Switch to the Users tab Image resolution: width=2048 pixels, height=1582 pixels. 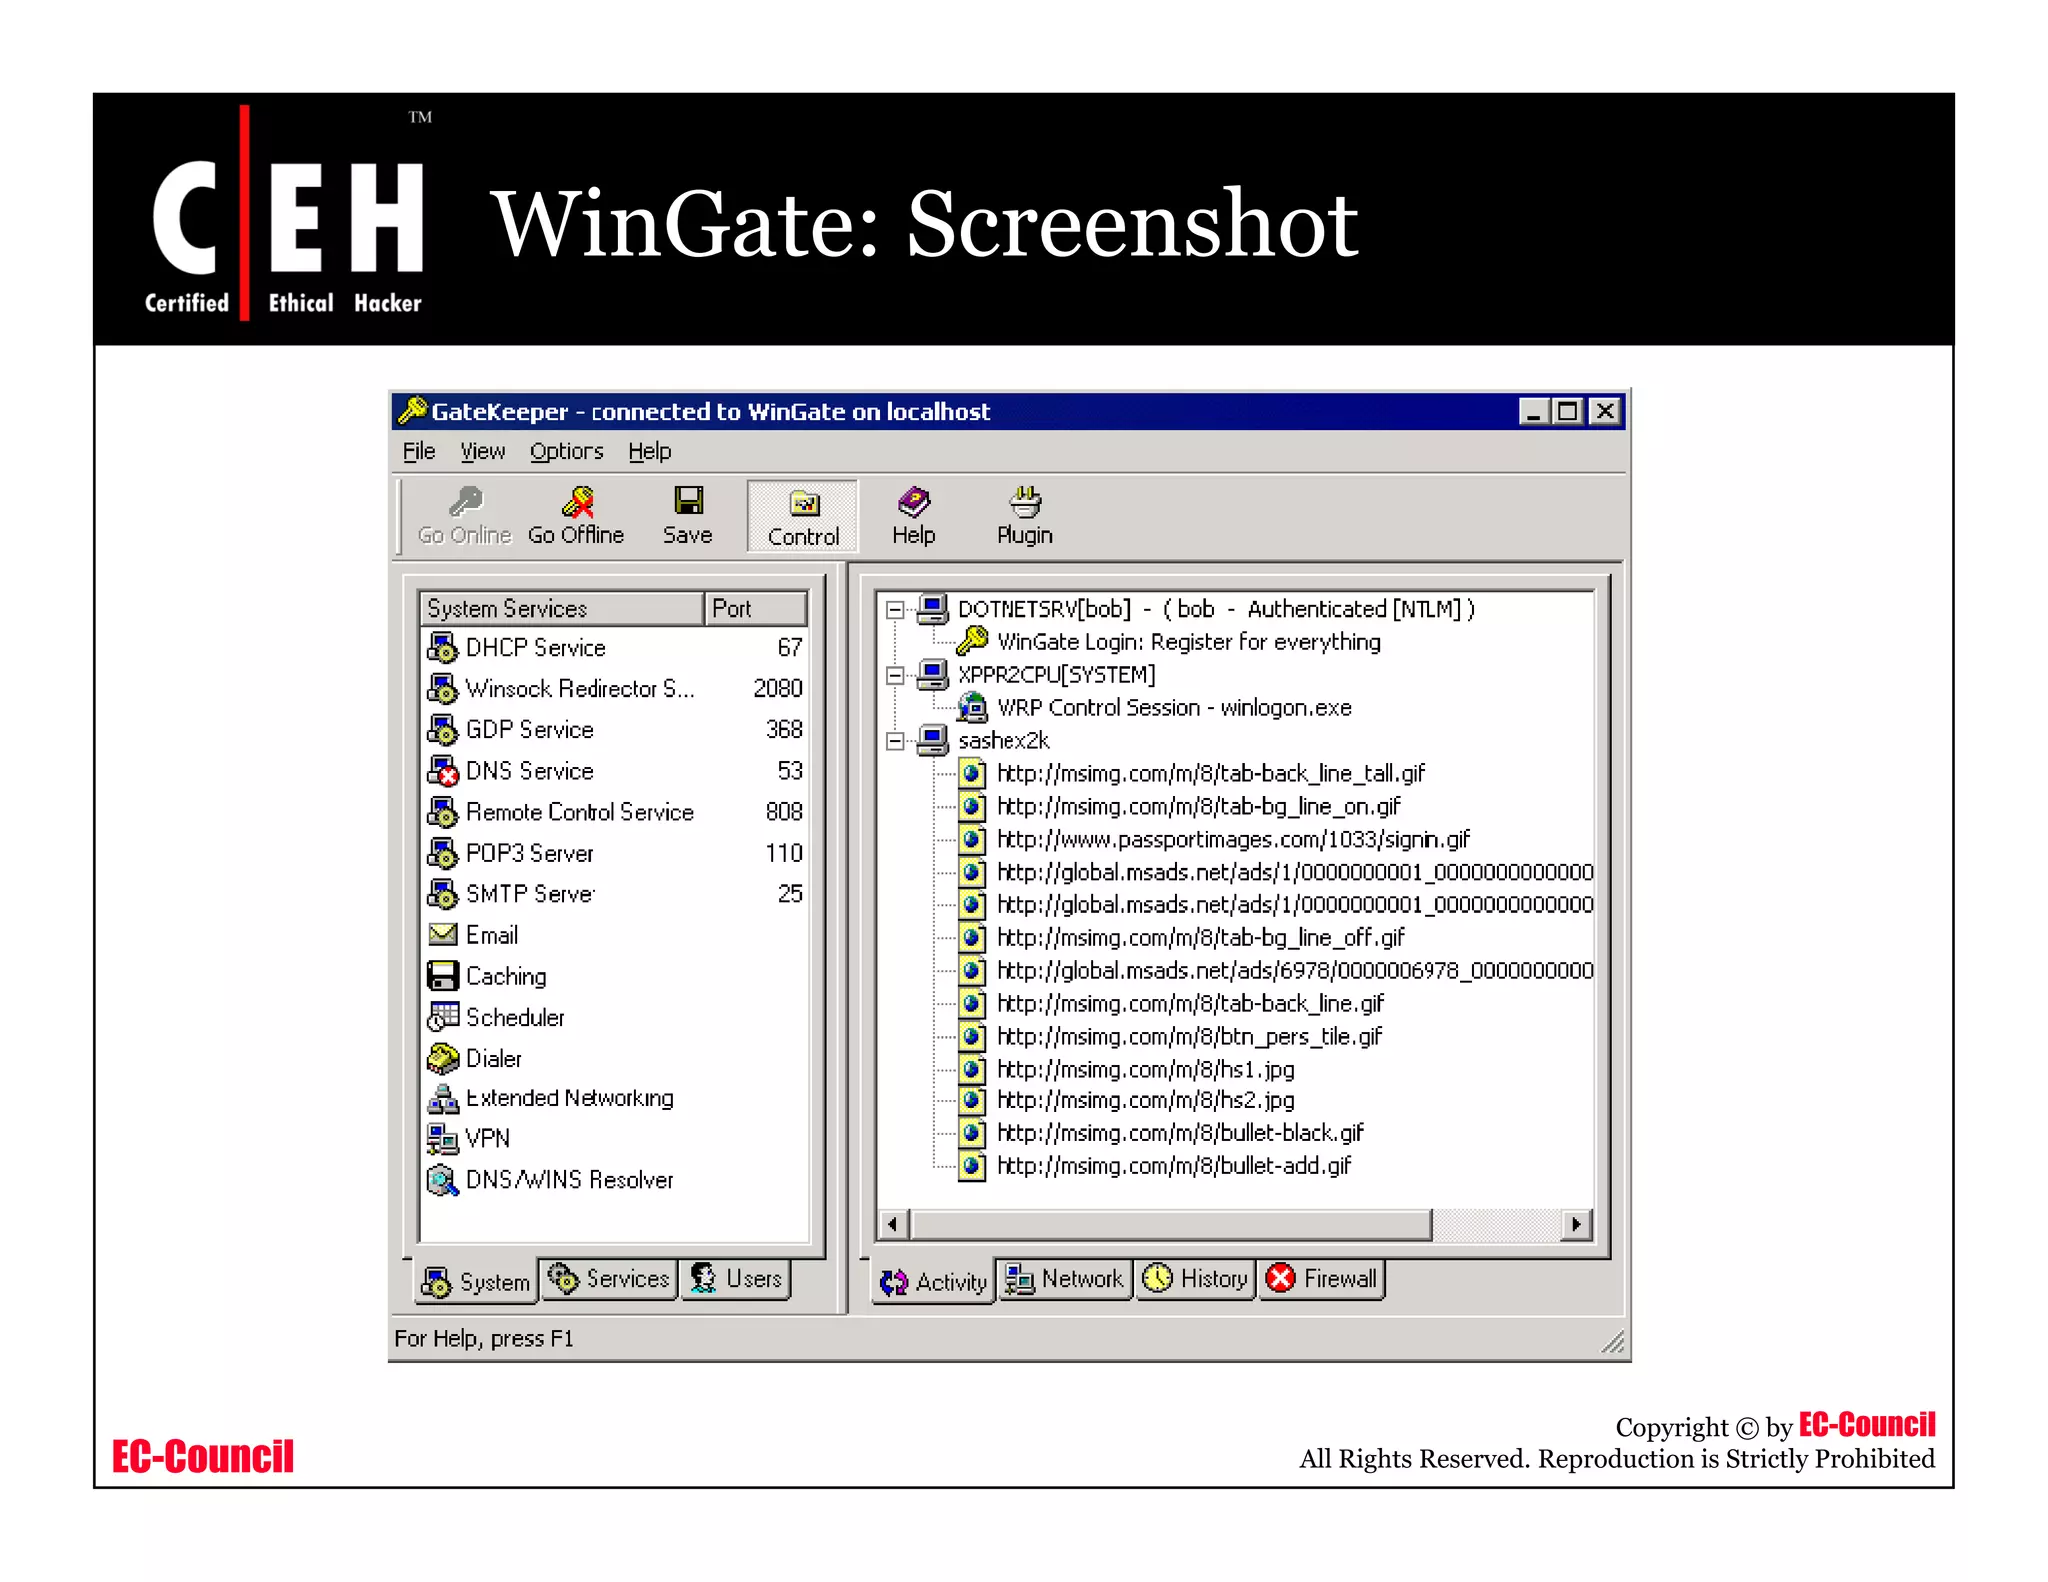[736, 1279]
